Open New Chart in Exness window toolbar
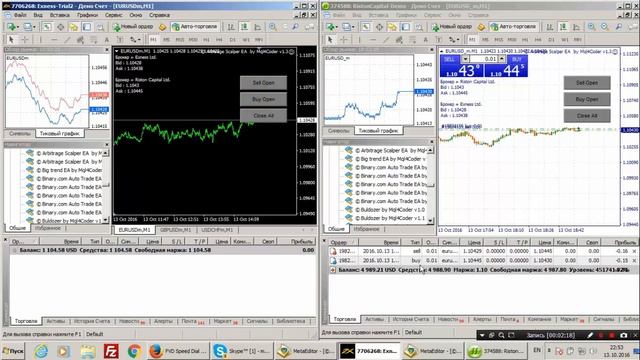The width and height of the screenshot is (640, 360). [x=11, y=27]
